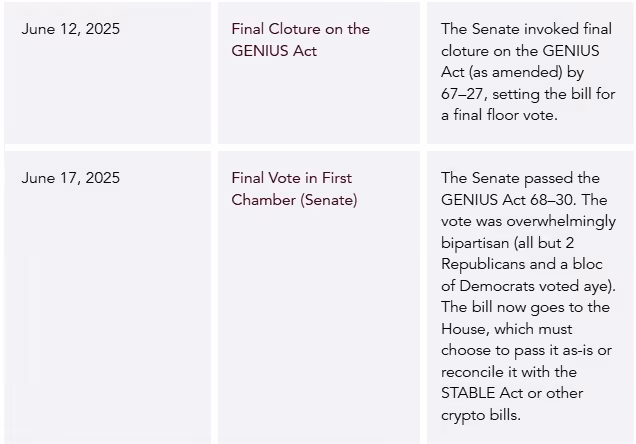The image size is (636, 444).
Task: Open the Final Cloture on the GENIUS Act link
Action: coord(301,40)
